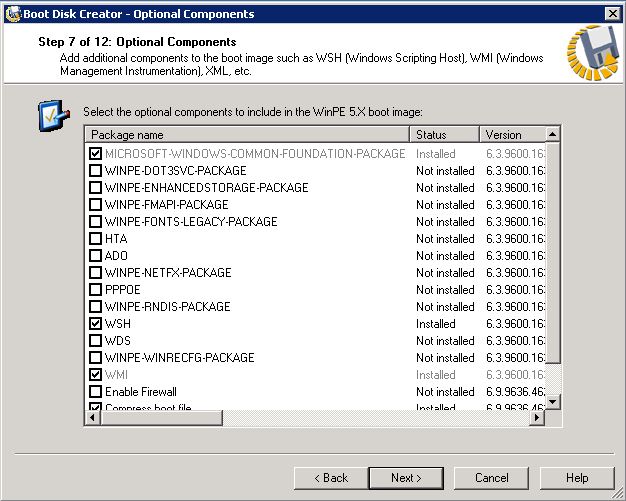
Task: Tick the Enable Firewall checkbox
Action: click(95, 392)
